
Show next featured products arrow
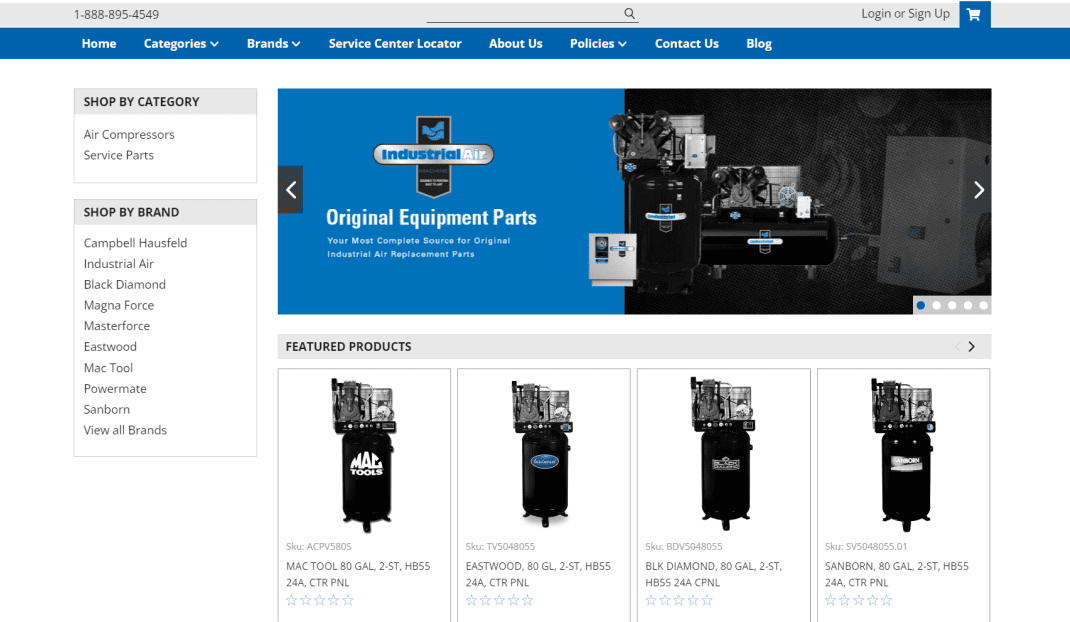click(972, 347)
